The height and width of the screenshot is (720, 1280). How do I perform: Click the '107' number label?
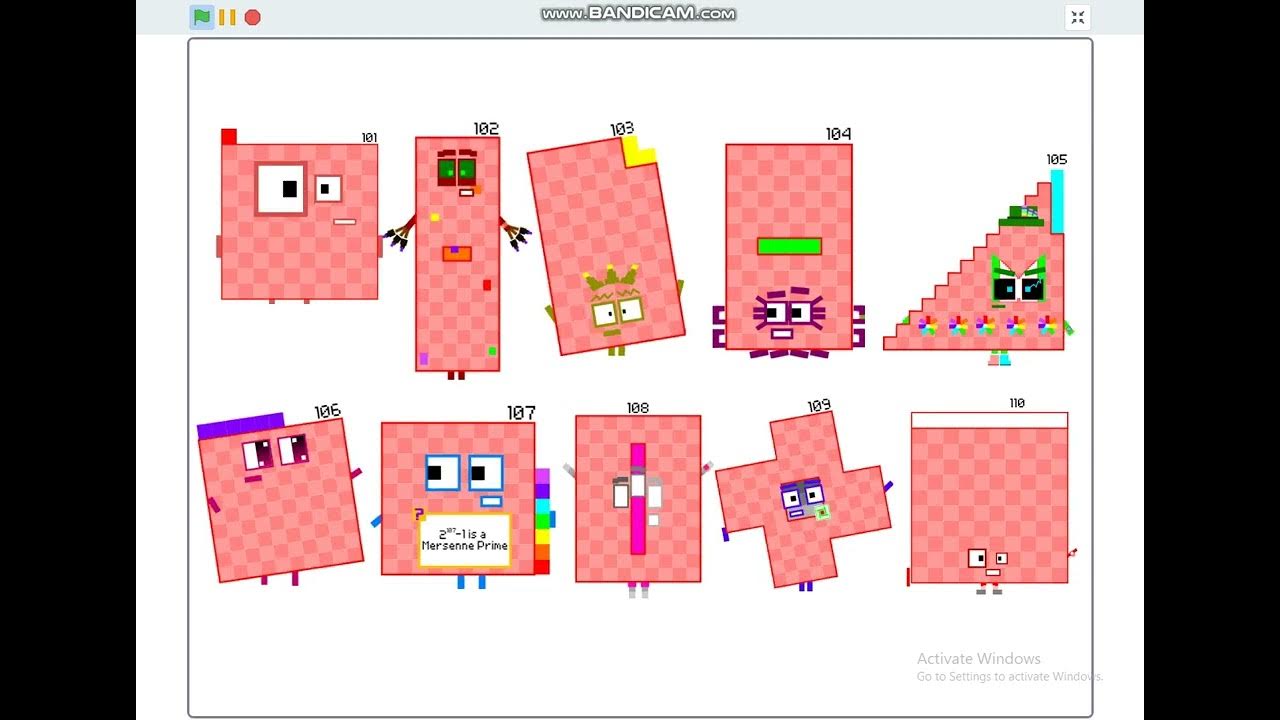coord(521,412)
